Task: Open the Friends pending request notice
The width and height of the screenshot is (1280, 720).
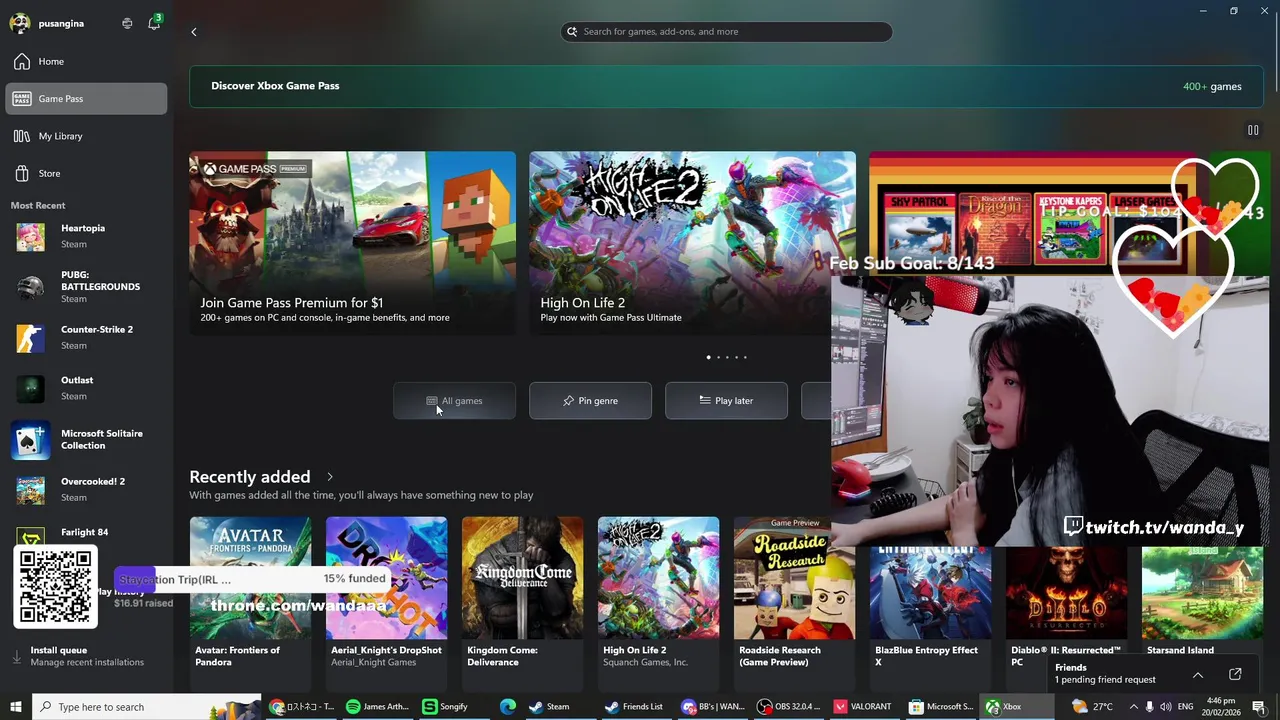Action: pyautogui.click(x=1105, y=680)
